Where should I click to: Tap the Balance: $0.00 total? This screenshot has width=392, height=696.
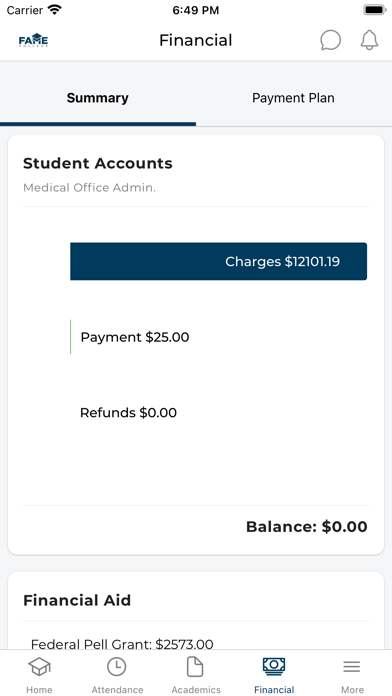coord(307,527)
